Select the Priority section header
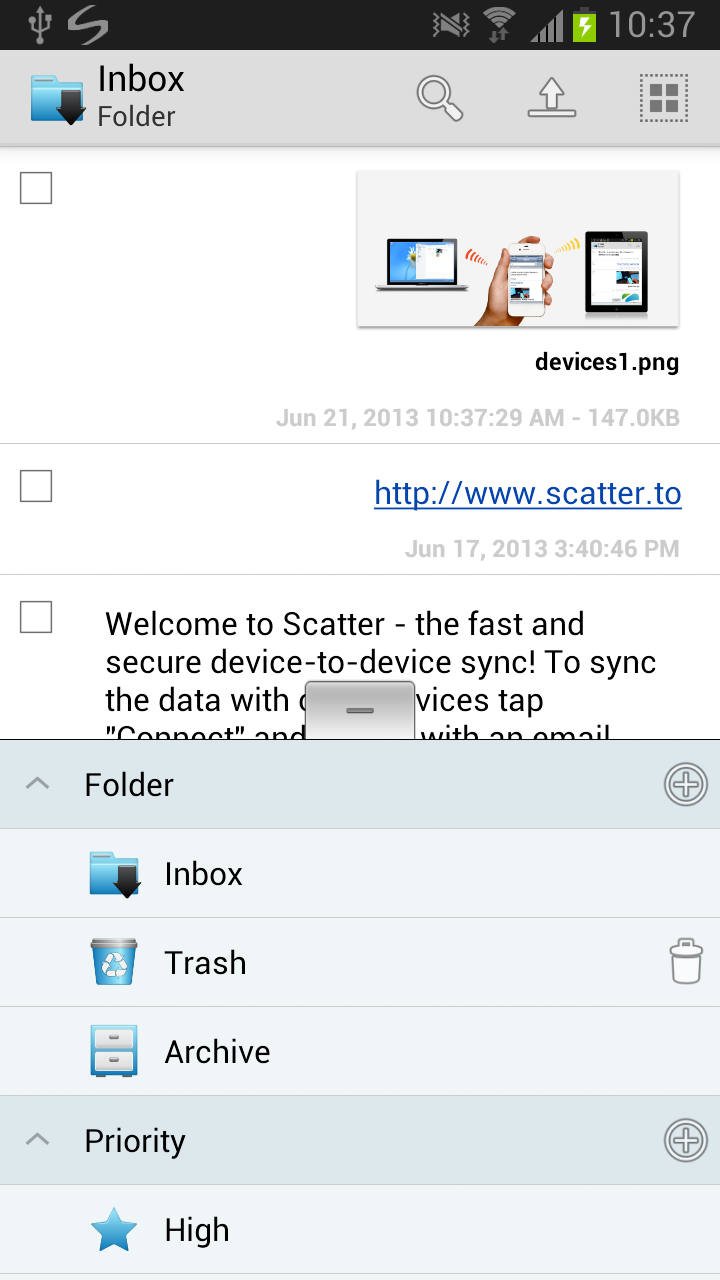This screenshot has height=1280, width=720. tap(134, 1140)
